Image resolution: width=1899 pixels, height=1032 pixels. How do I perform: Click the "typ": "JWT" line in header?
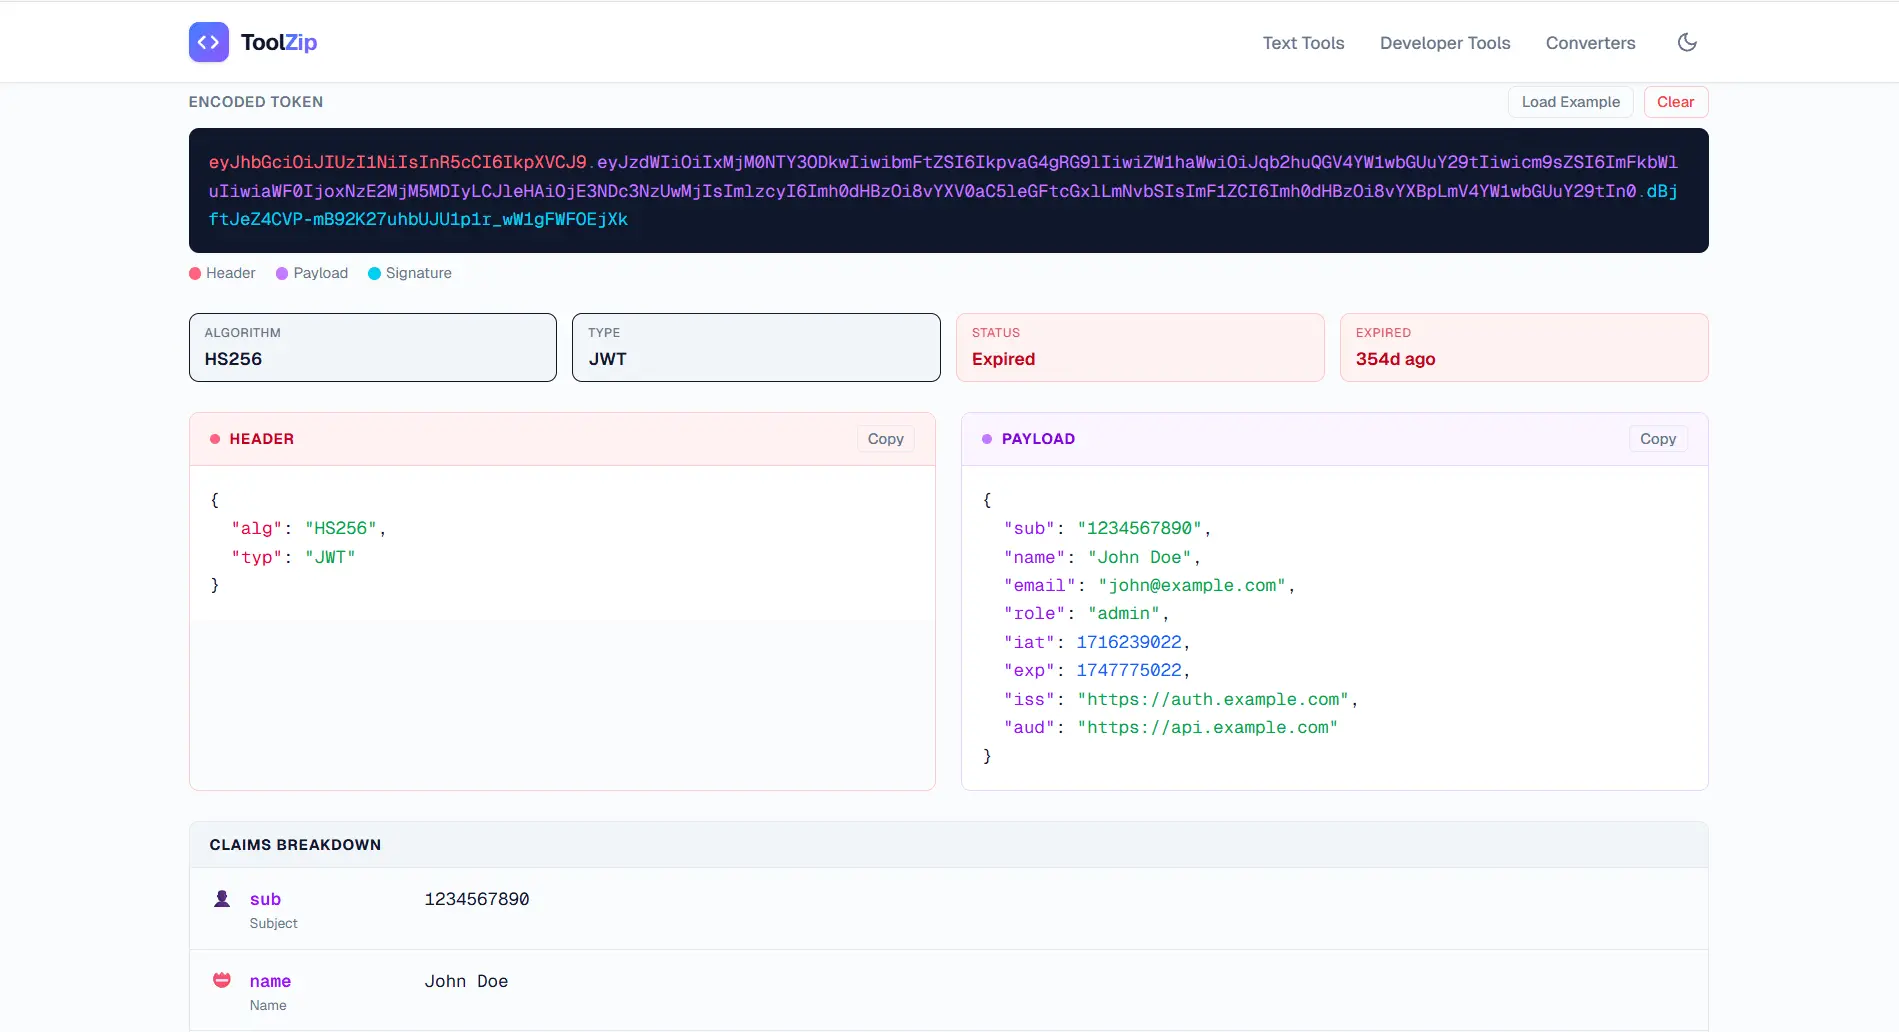293,557
